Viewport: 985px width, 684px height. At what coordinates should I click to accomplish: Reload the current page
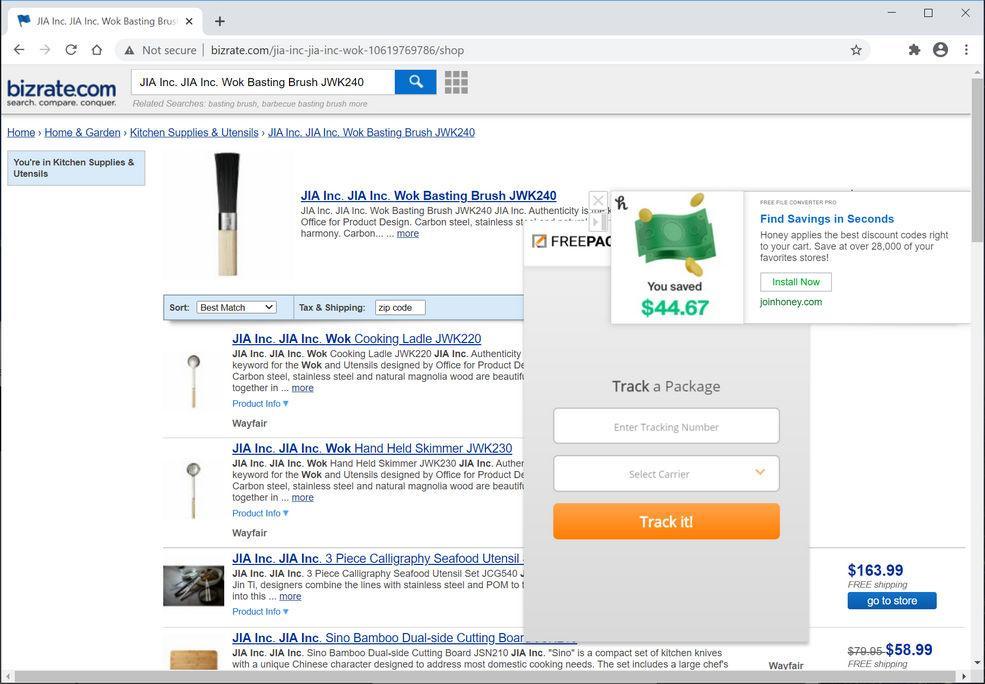tap(71, 50)
